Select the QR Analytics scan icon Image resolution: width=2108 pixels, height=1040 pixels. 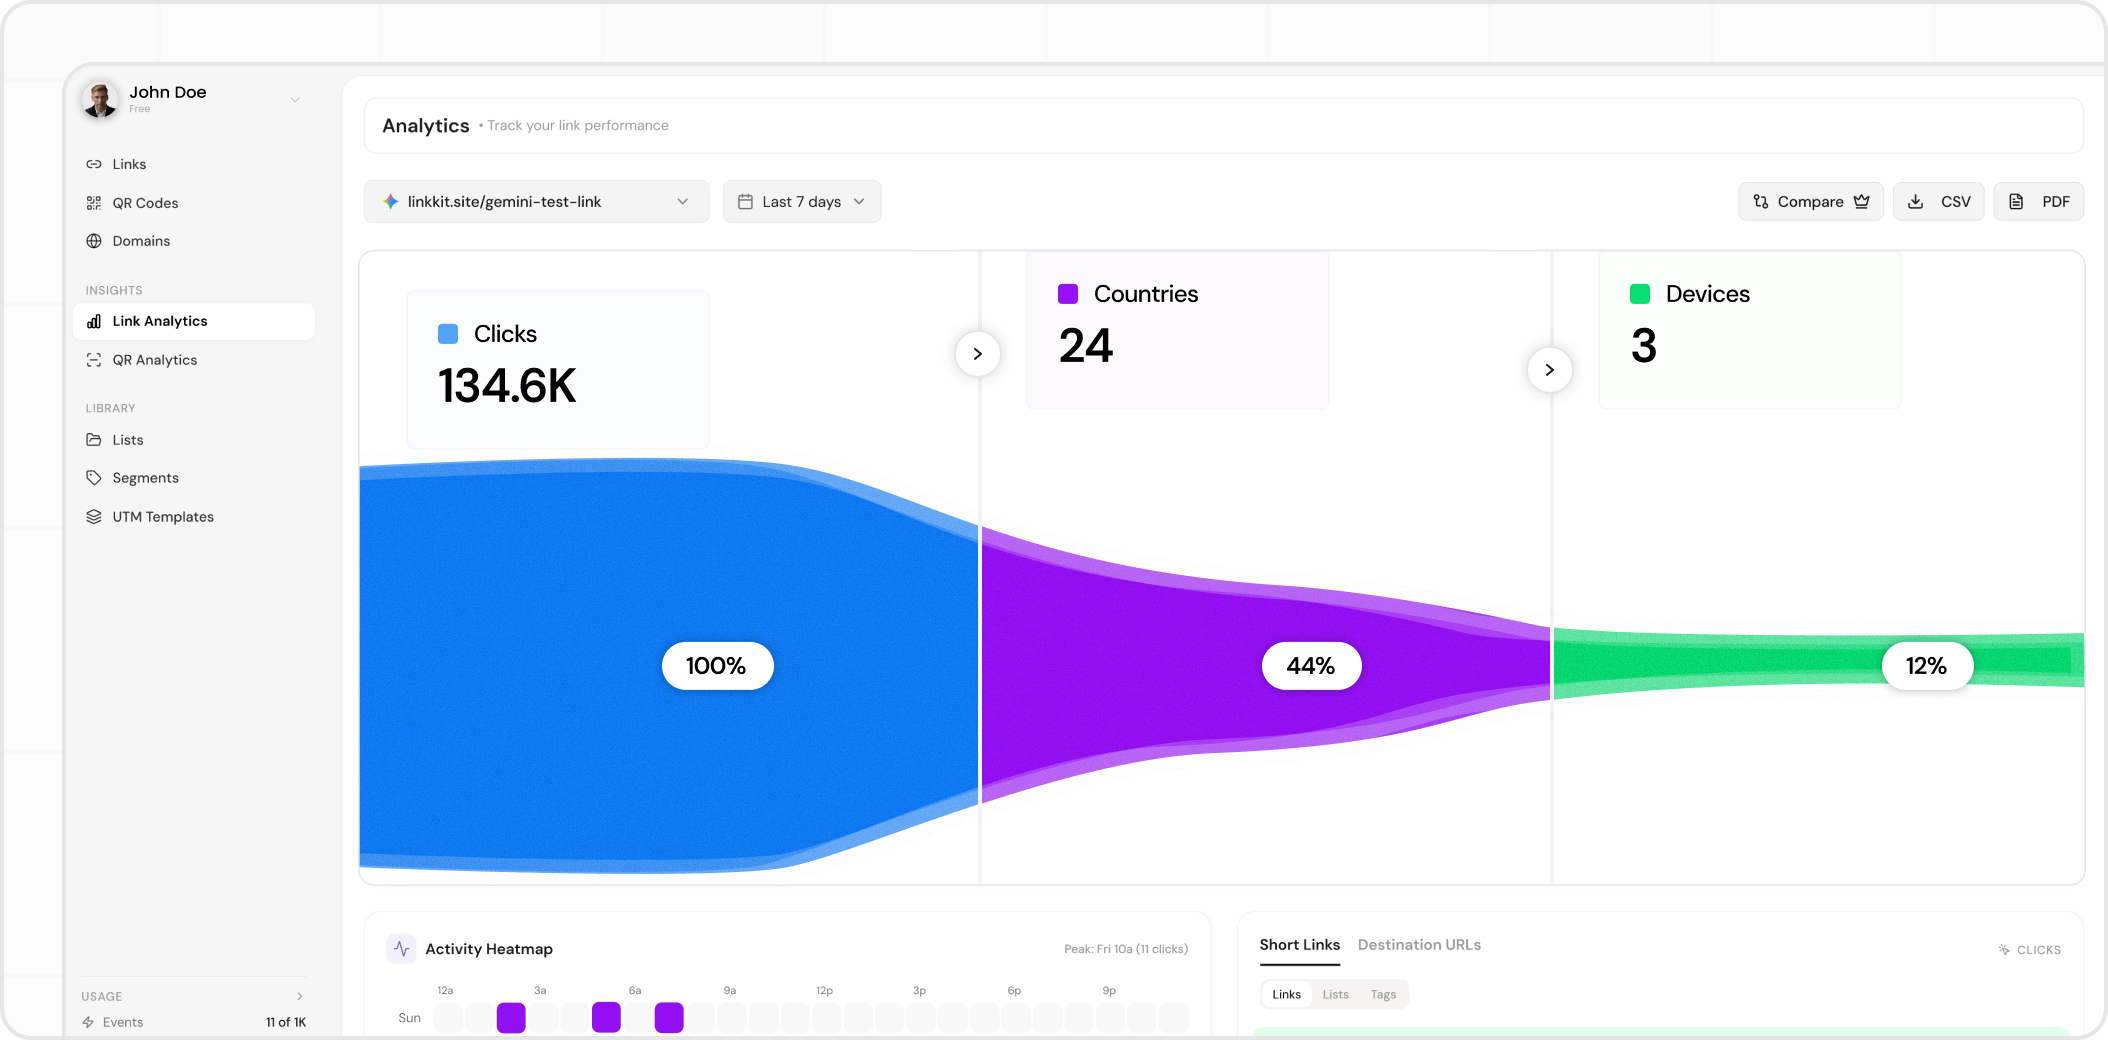94,360
